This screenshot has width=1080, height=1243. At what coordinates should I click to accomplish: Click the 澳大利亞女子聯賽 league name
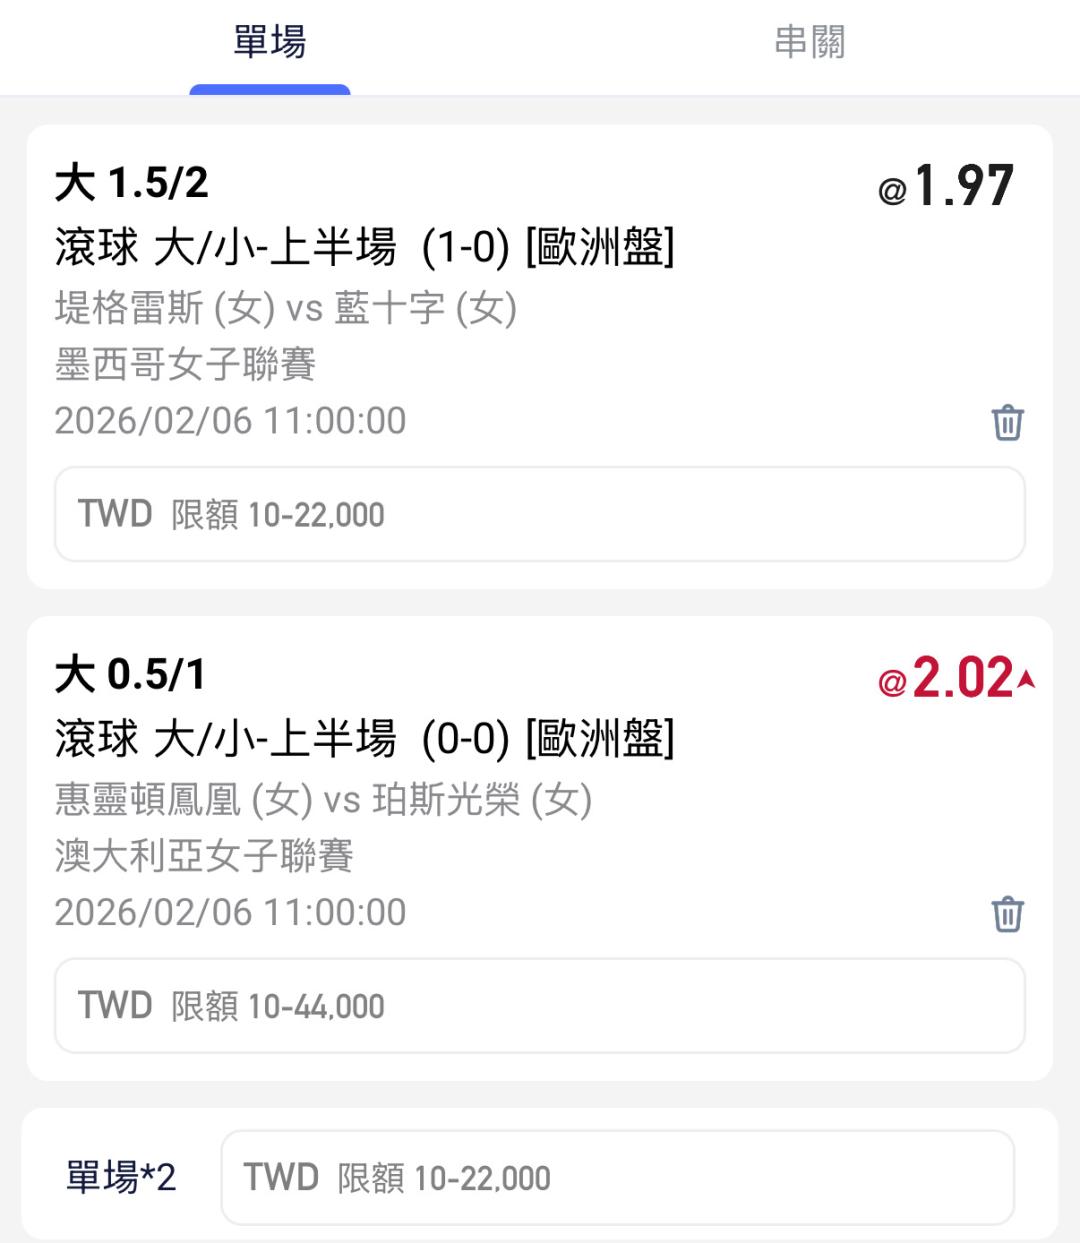tap(204, 856)
